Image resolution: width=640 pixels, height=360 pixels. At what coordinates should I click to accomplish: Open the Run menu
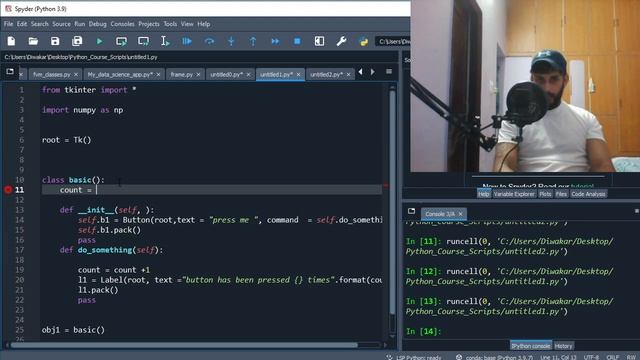tap(80, 24)
